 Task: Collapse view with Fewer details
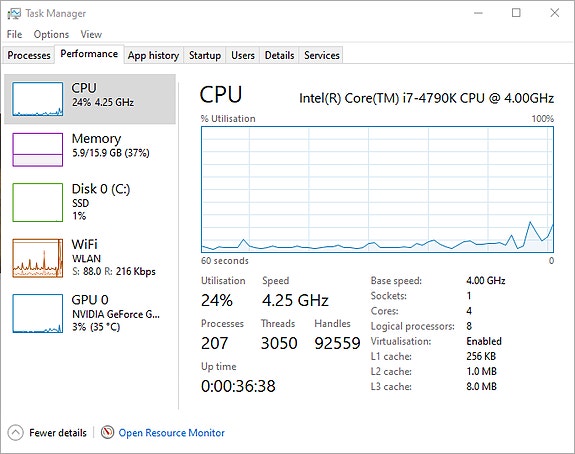(x=58, y=433)
